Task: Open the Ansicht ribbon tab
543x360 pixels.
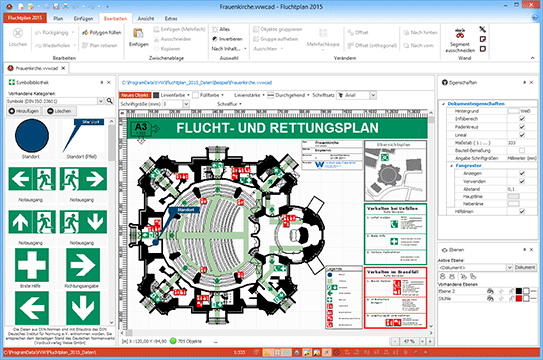Action: [x=146, y=18]
